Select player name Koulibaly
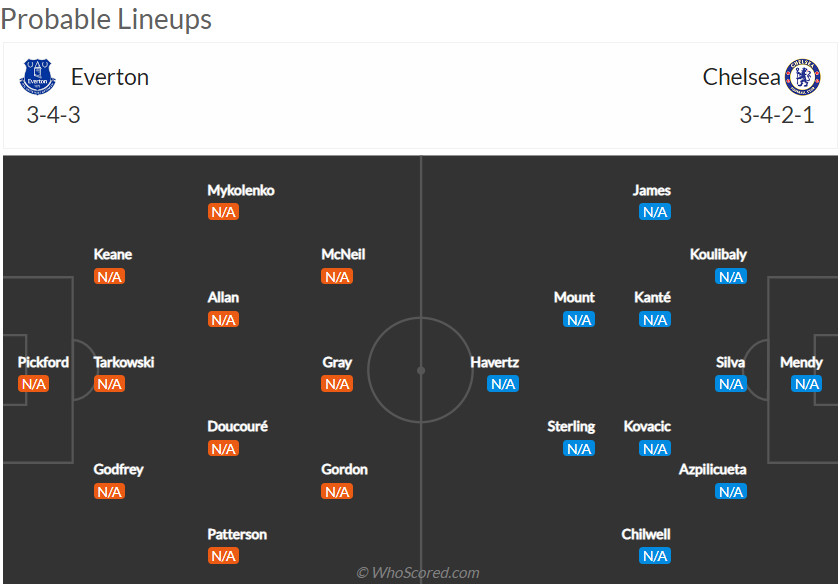 (x=718, y=254)
